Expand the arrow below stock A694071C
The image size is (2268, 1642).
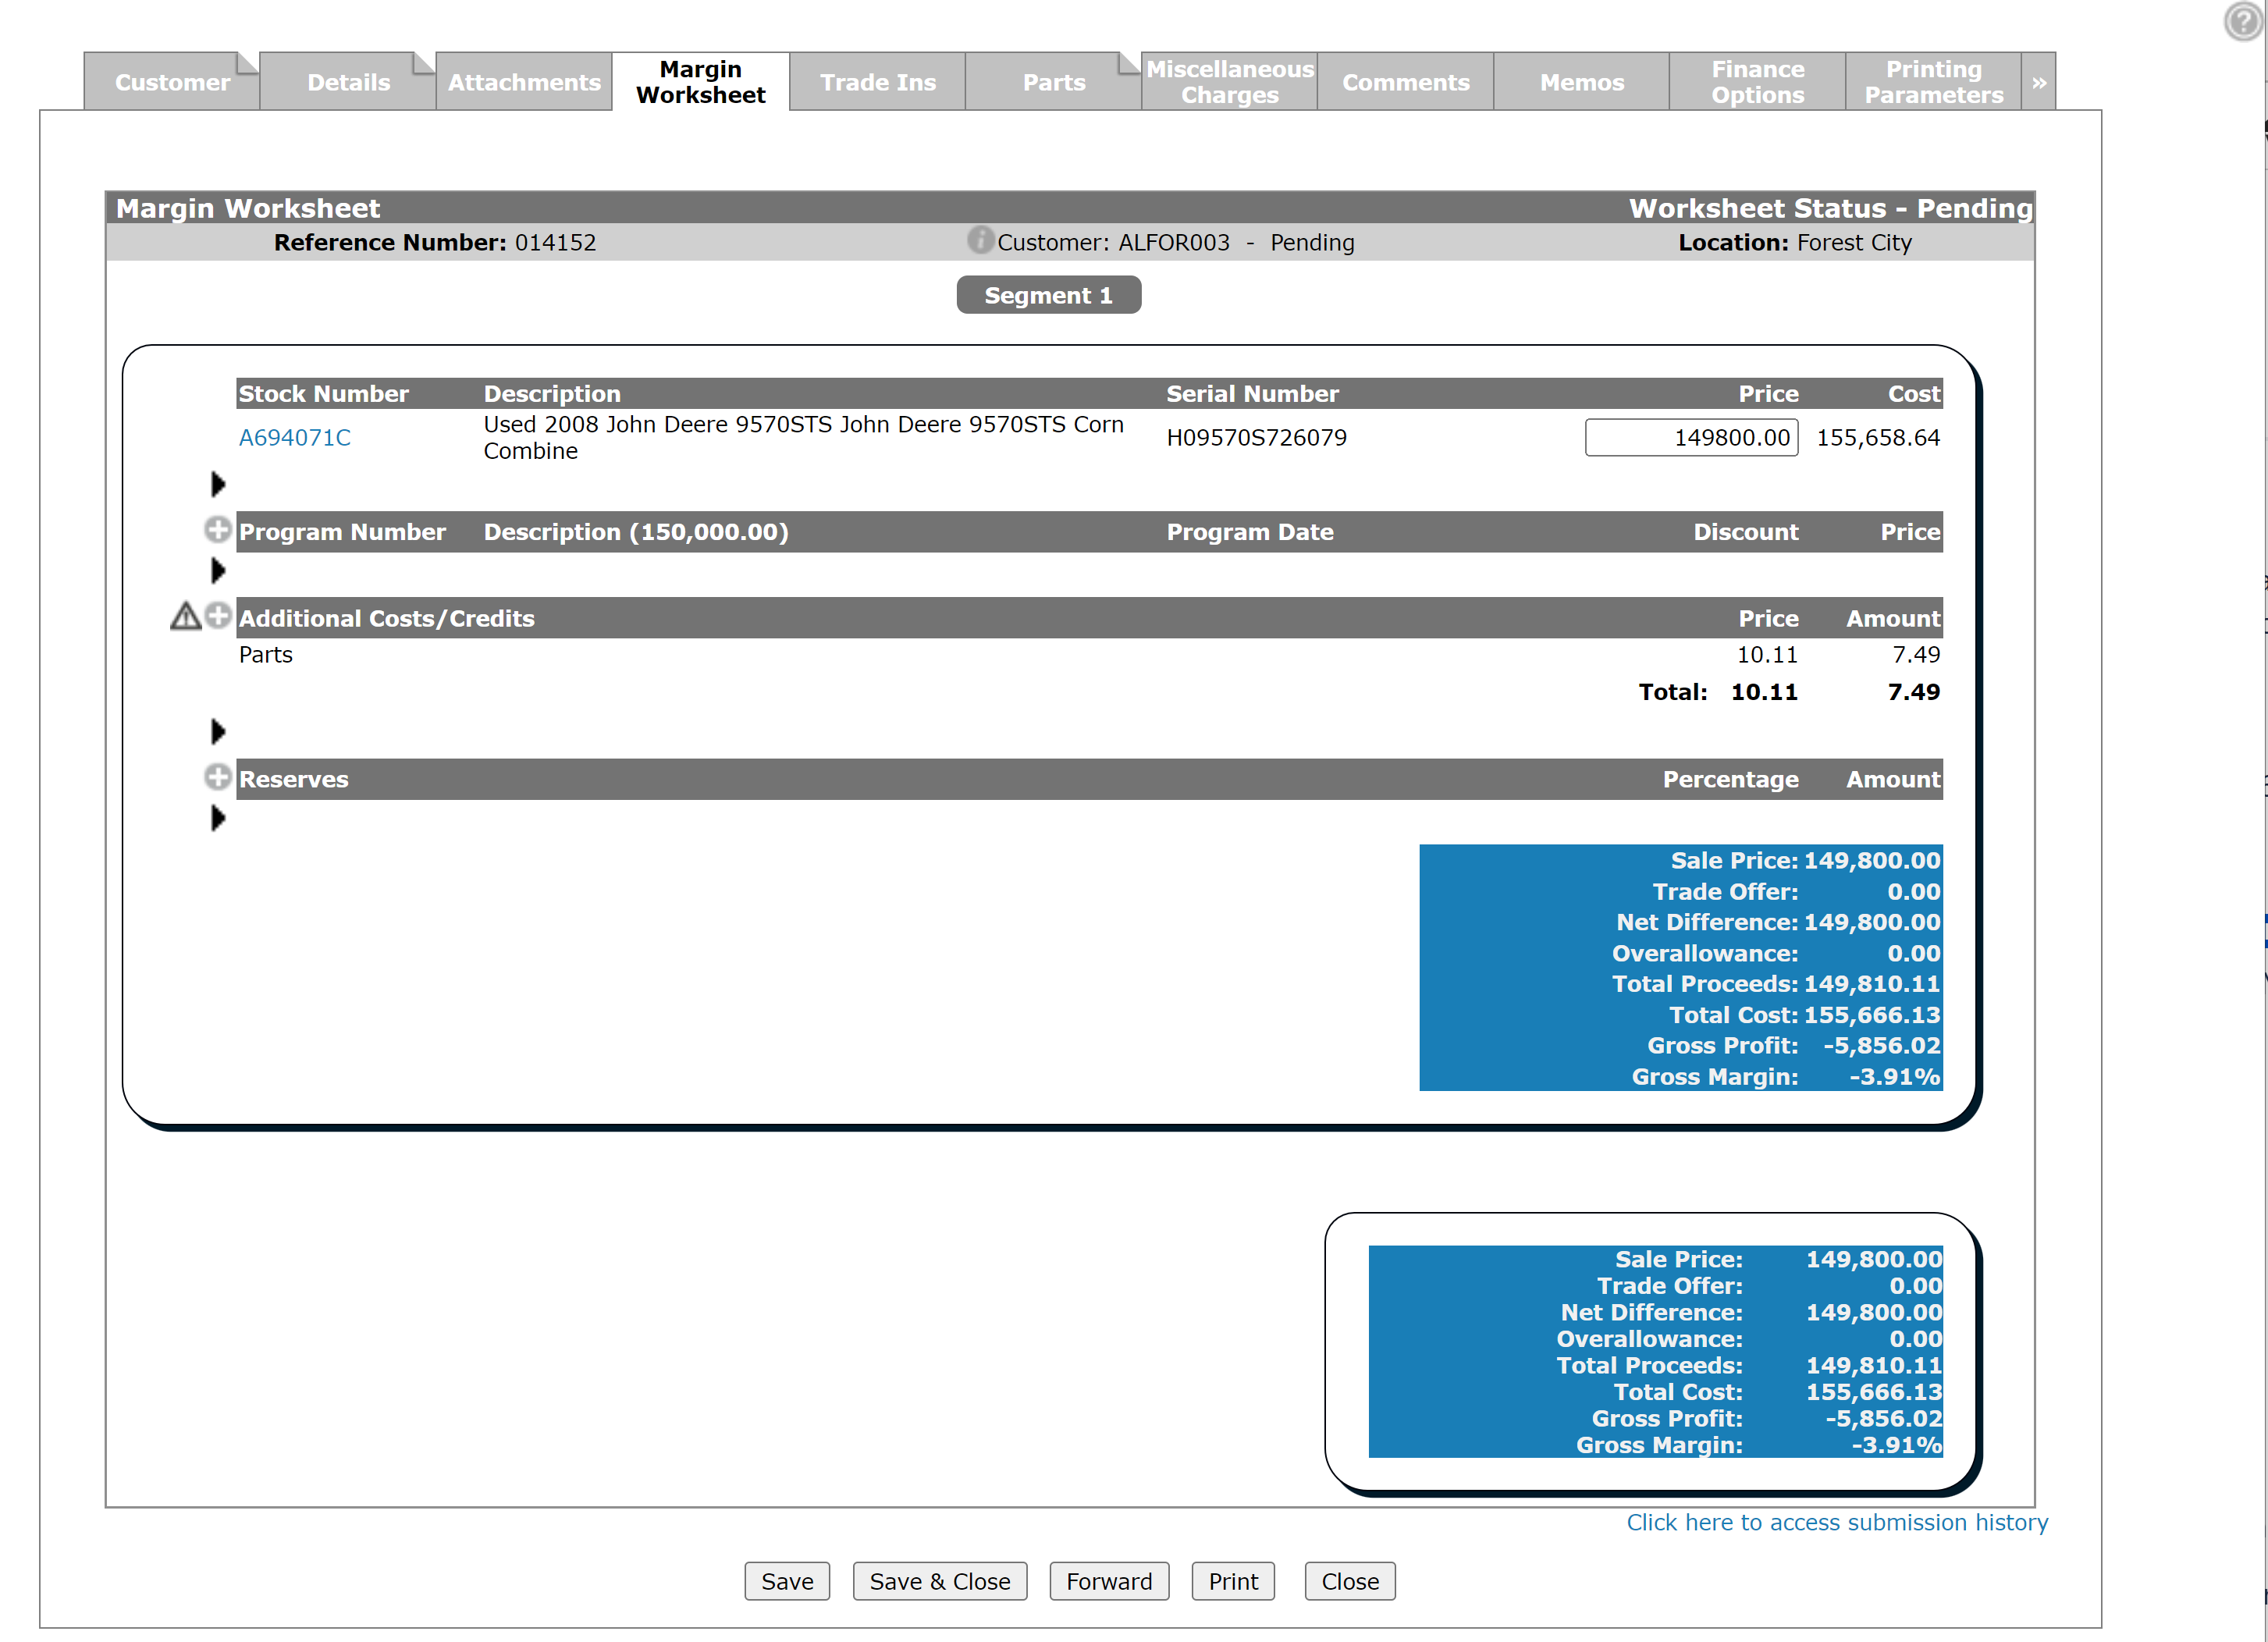[x=218, y=485]
